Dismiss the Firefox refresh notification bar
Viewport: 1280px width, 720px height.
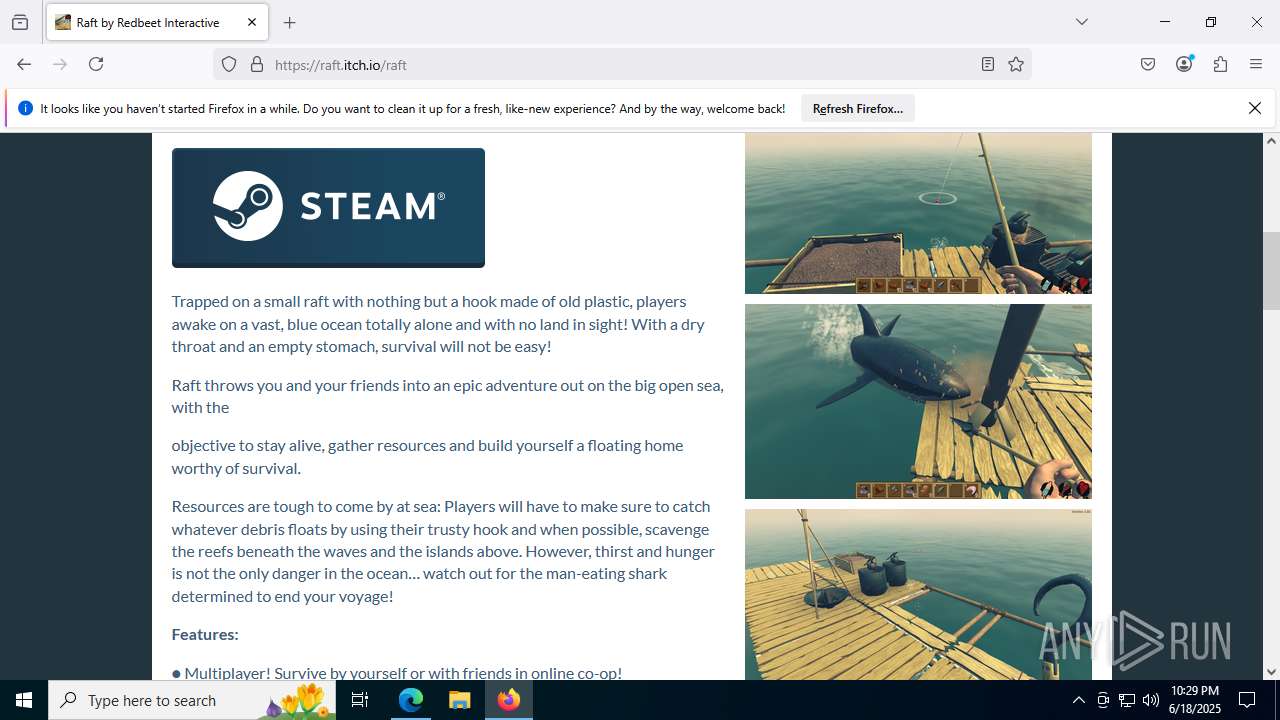(x=1255, y=108)
